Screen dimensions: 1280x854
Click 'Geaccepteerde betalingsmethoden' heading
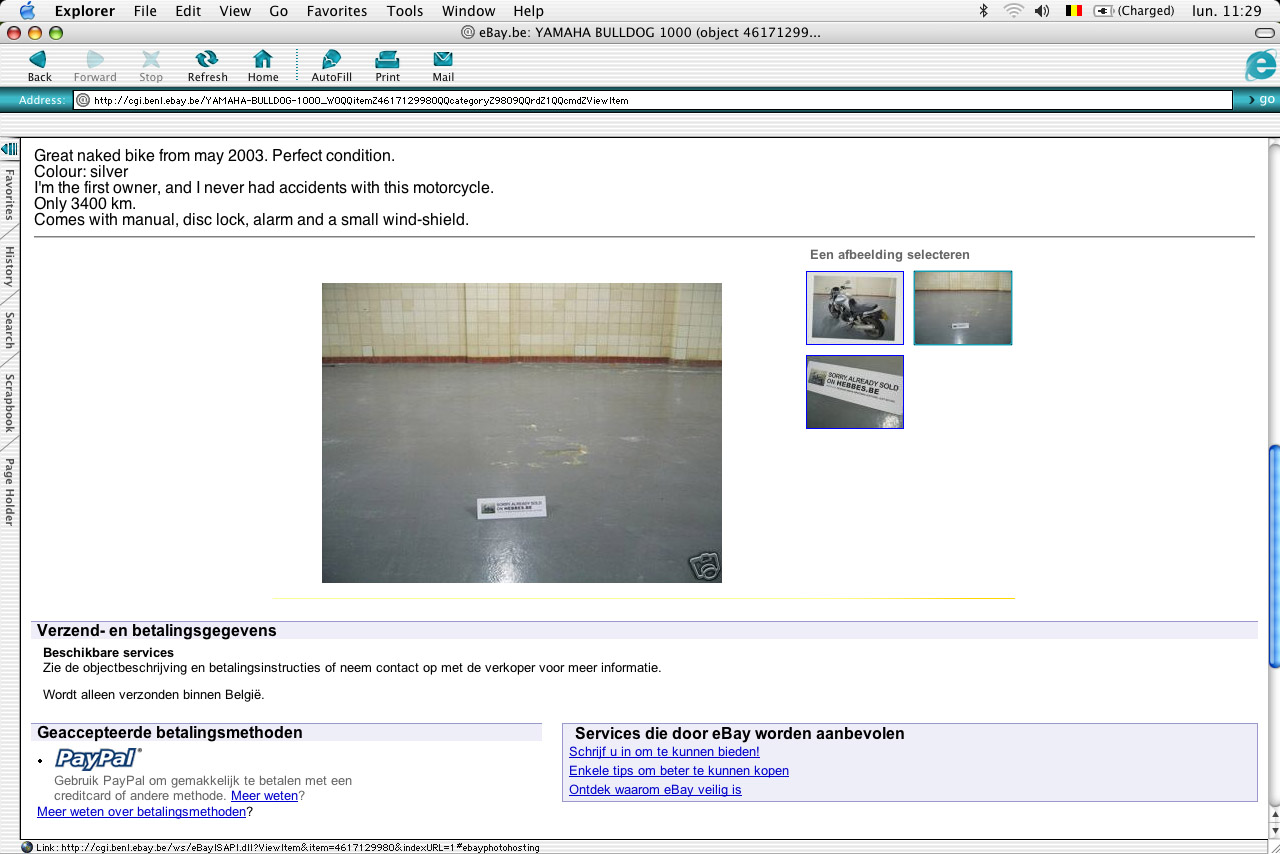tap(170, 733)
